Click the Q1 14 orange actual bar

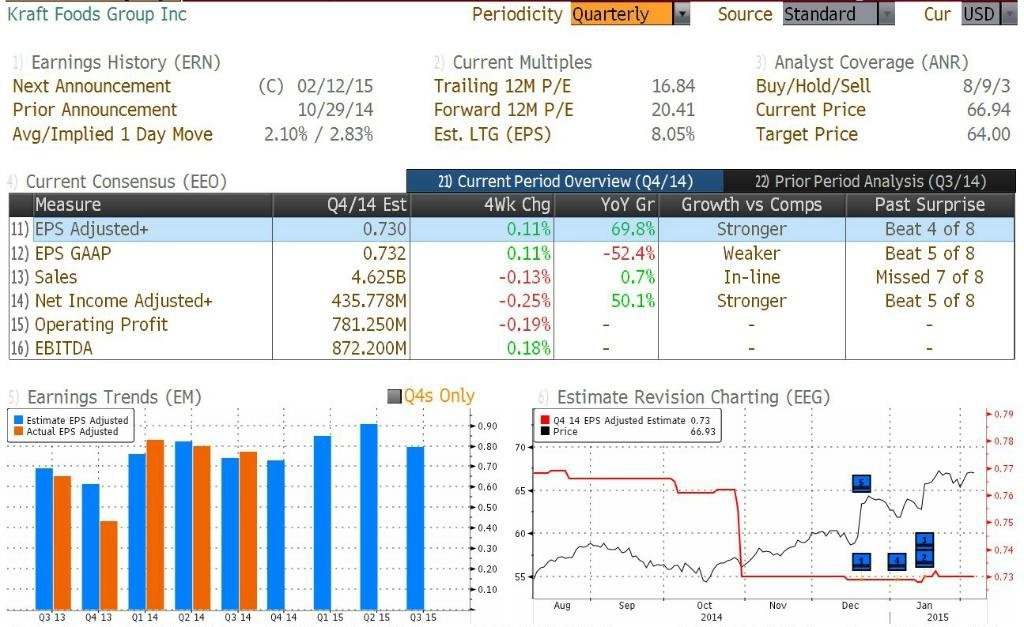[x=155, y=525]
